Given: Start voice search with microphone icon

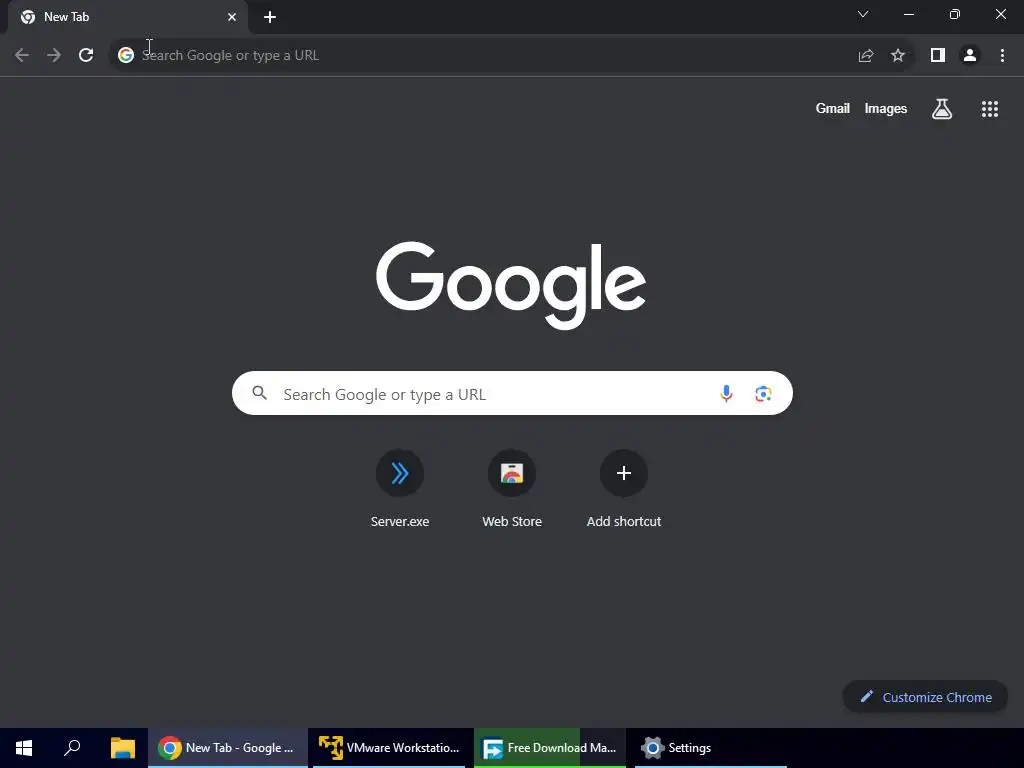Looking at the screenshot, I should [726, 393].
